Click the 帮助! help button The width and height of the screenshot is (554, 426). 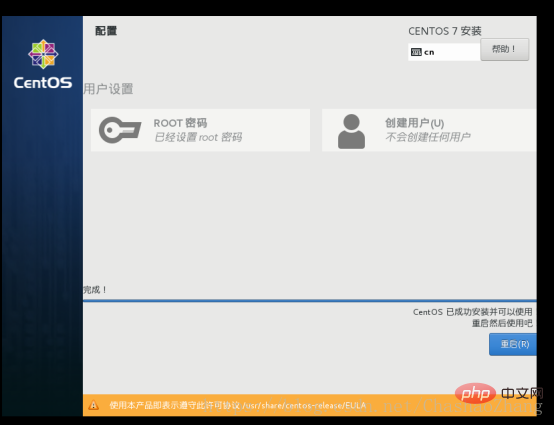(505, 49)
